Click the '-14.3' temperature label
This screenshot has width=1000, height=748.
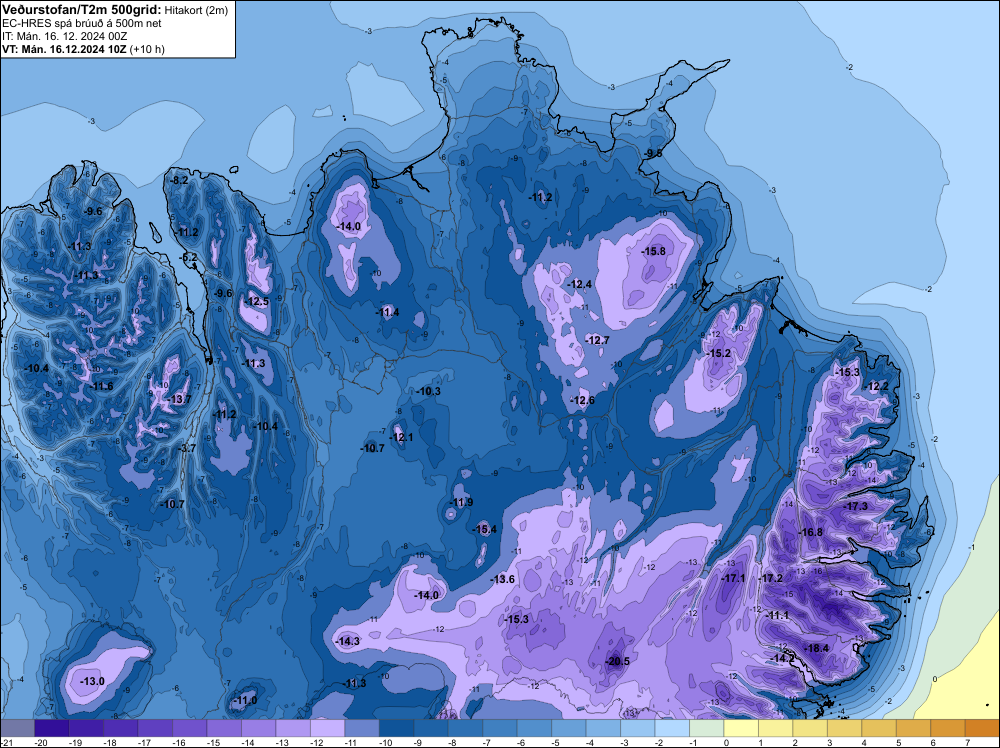[x=348, y=642]
